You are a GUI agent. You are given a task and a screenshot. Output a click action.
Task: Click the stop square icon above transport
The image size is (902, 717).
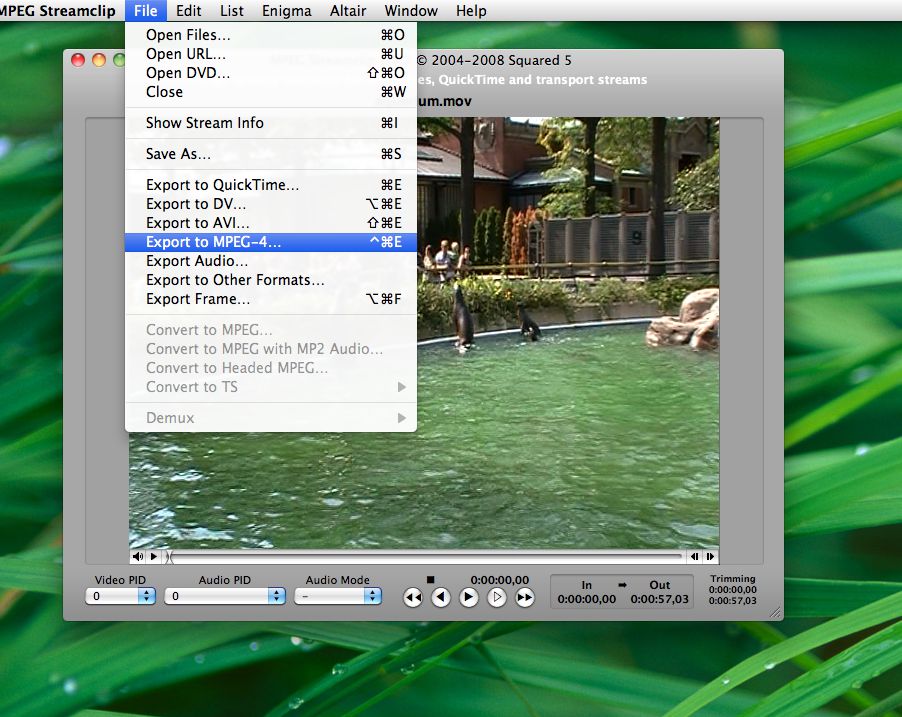(430, 579)
